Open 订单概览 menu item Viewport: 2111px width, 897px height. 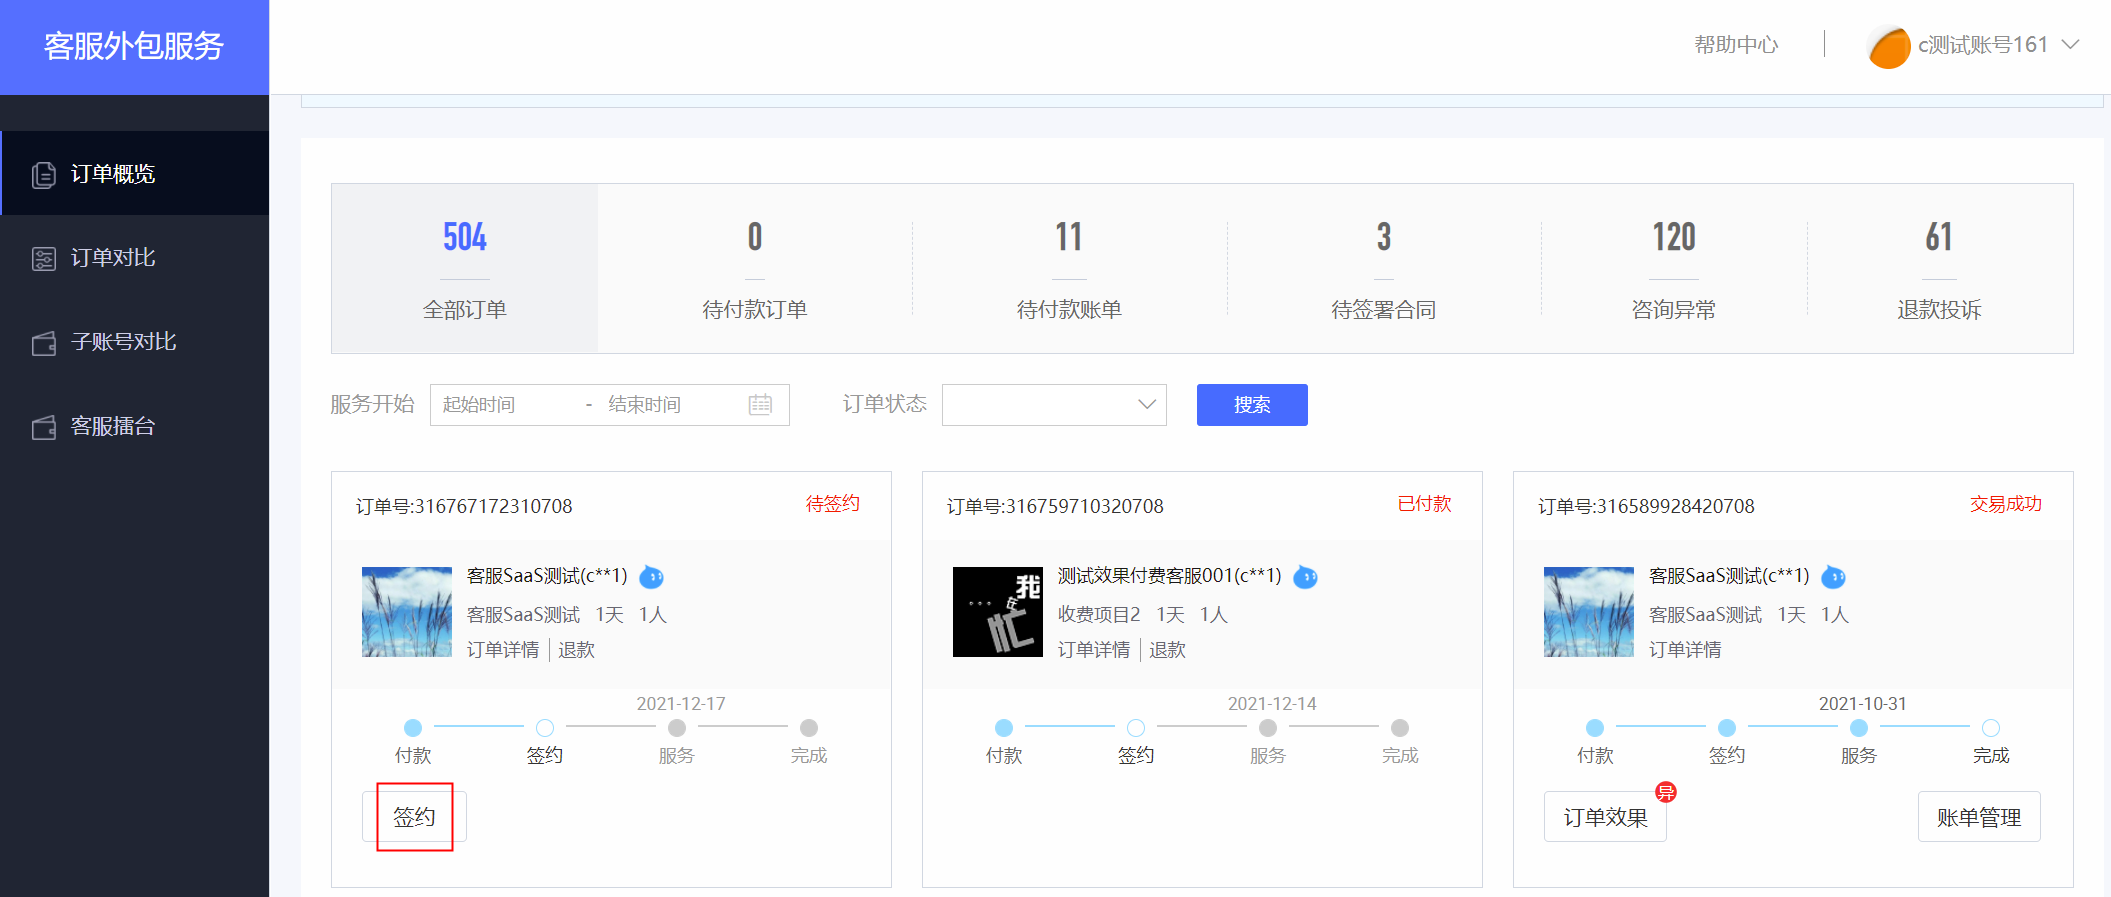135,173
